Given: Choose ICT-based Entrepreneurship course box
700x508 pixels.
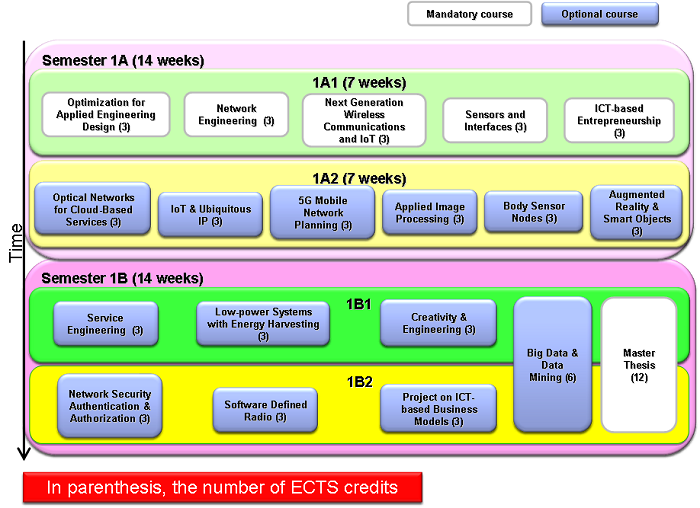Looking at the screenshot, I should [619, 120].
